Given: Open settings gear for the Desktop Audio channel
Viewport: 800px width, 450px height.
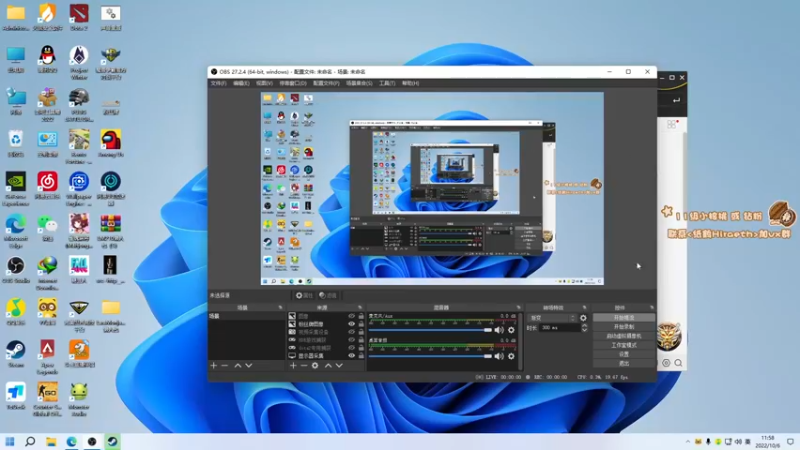Looking at the screenshot, I should click(x=511, y=356).
